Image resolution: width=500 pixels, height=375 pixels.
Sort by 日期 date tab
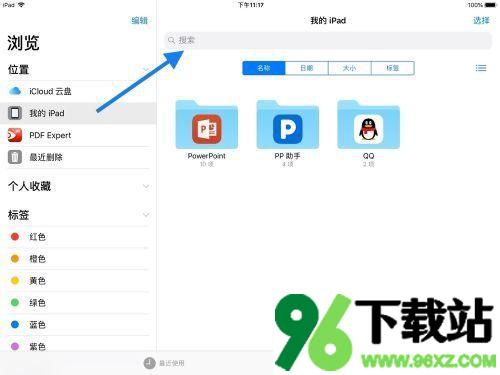(307, 68)
